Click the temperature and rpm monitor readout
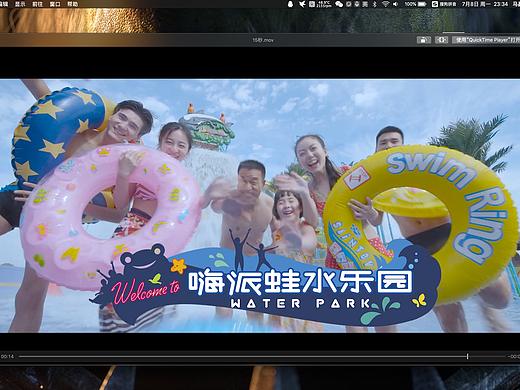Screen dimensions: 520x390 324,4
